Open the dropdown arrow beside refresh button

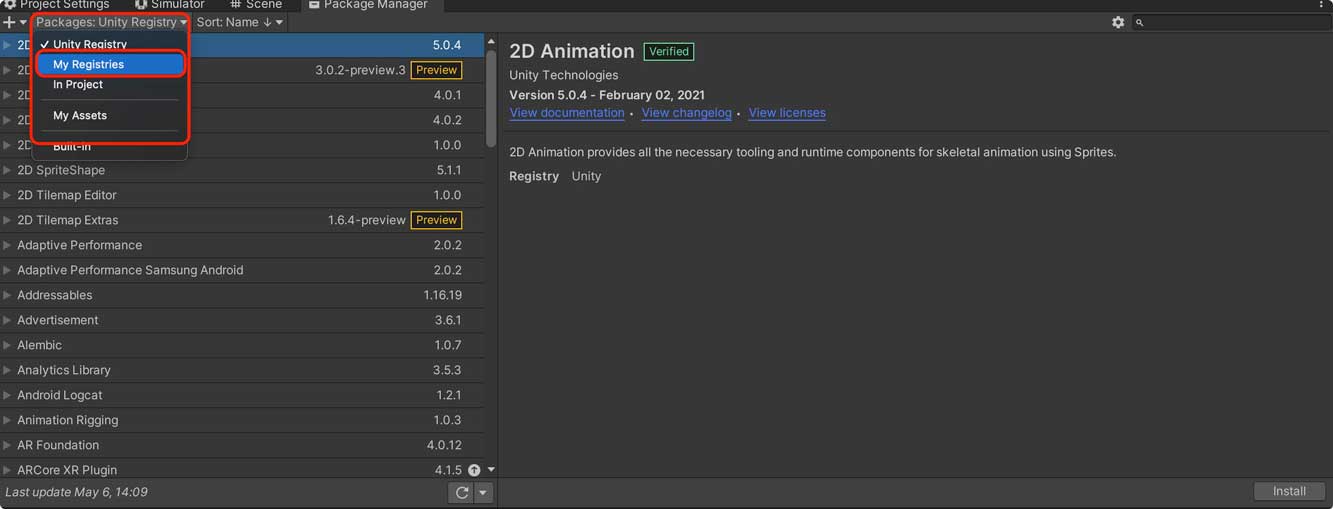coord(483,492)
